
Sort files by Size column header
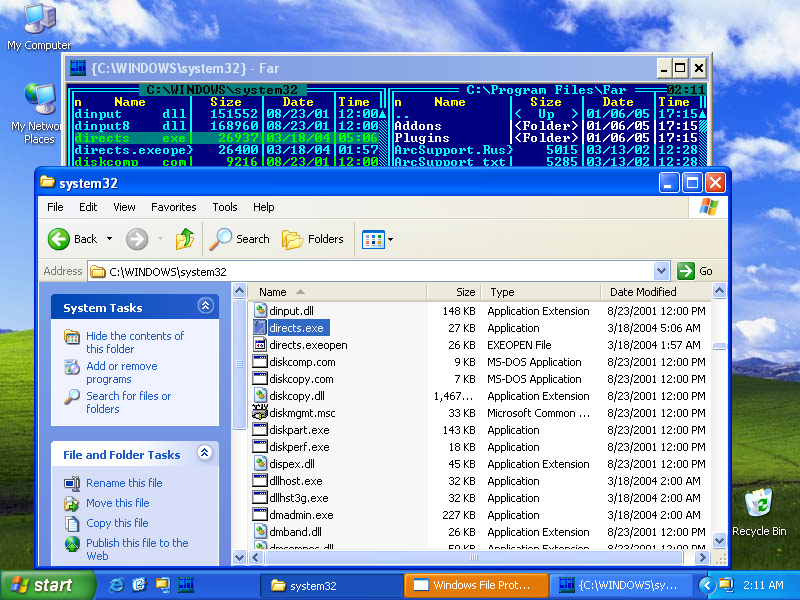454,292
